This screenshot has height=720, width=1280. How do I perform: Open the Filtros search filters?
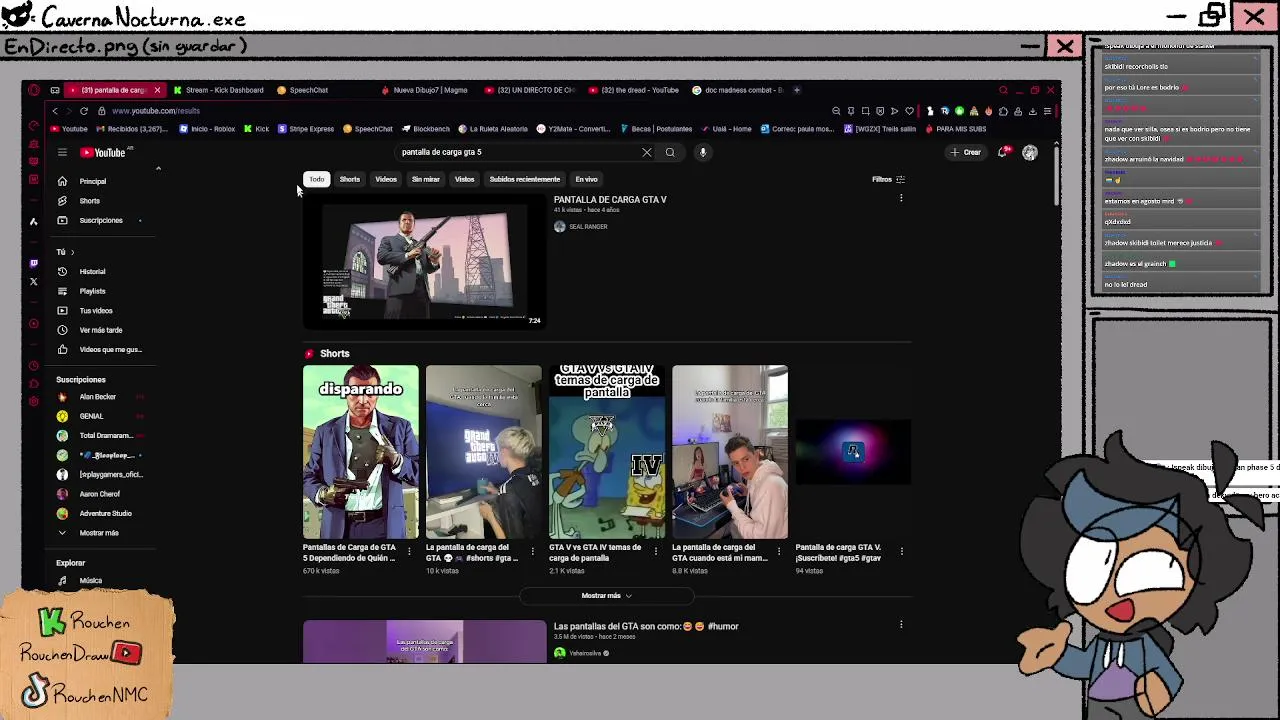click(888, 179)
